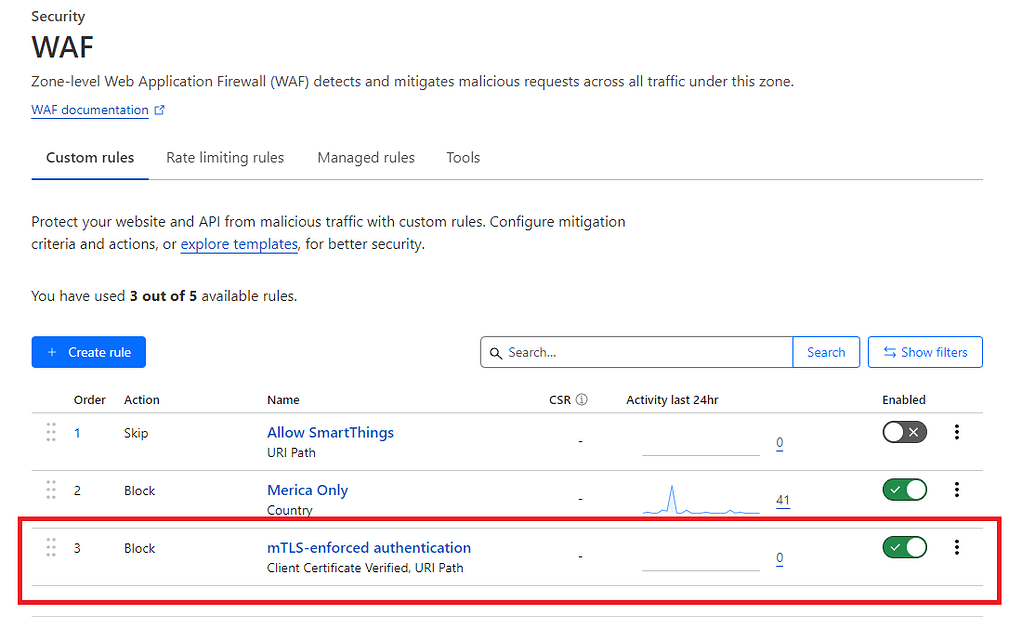The image size is (1035, 640).
Task: Enable the Allow SmartThings rule toggle
Action: click(904, 431)
